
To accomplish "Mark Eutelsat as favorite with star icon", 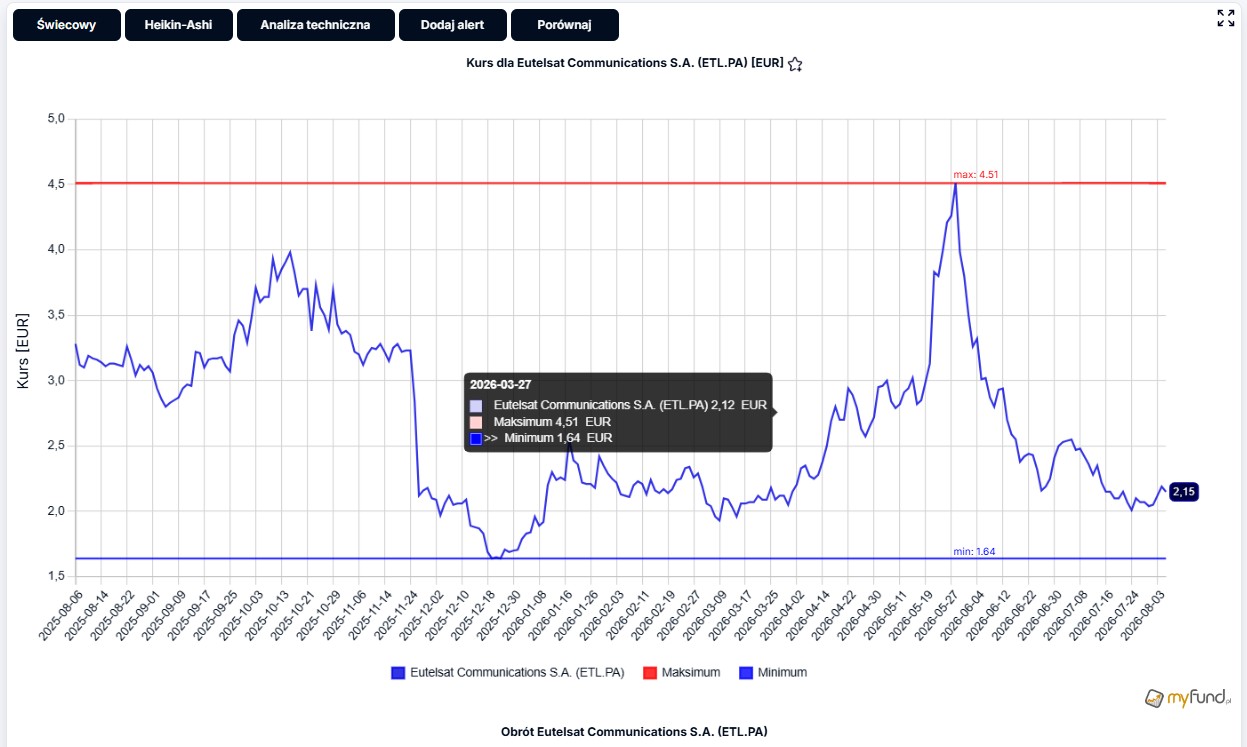I will coord(795,64).
